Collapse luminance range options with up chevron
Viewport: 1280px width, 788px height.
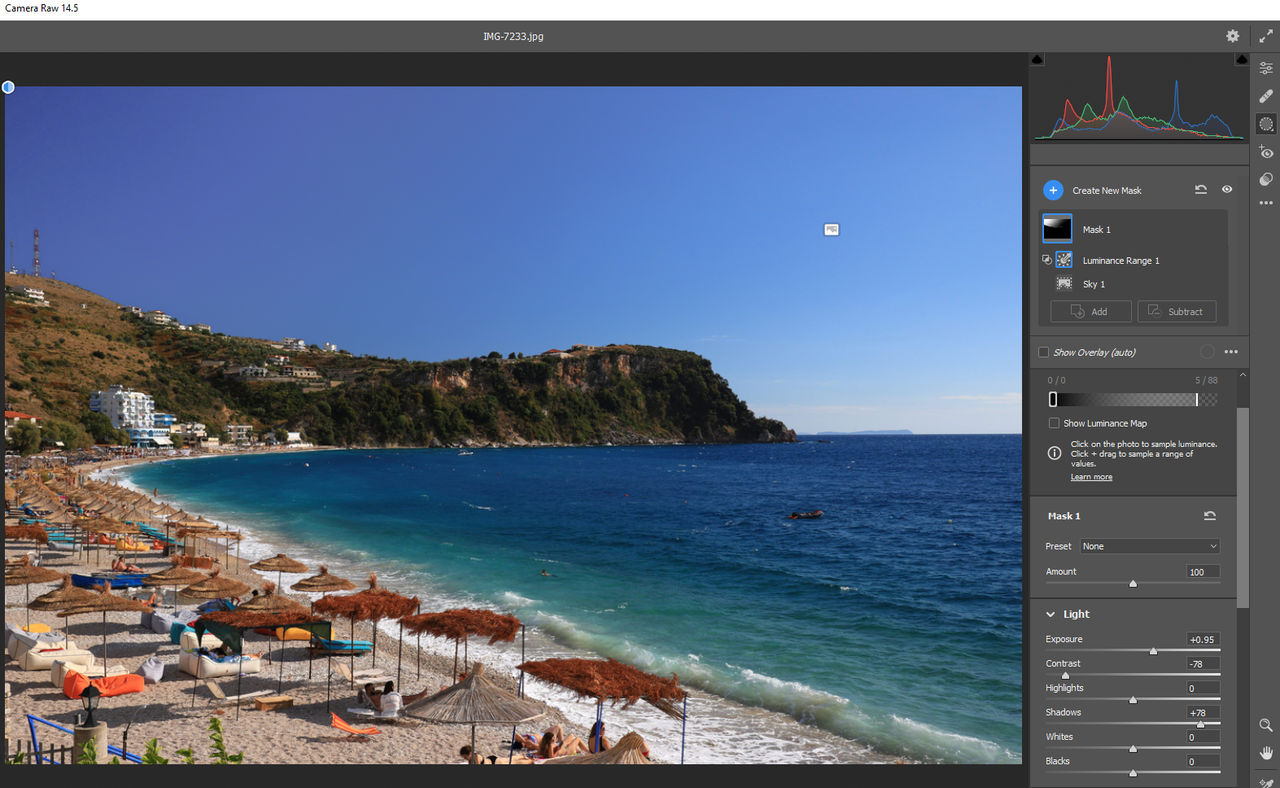click(1243, 376)
